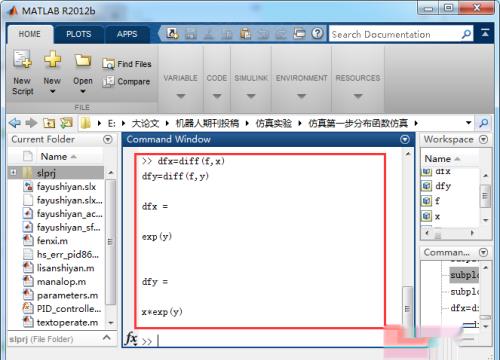Open the New file dropdown
The width and height of the screenshot is (500, 360).
pyautogui.click(x=52, y=91)
